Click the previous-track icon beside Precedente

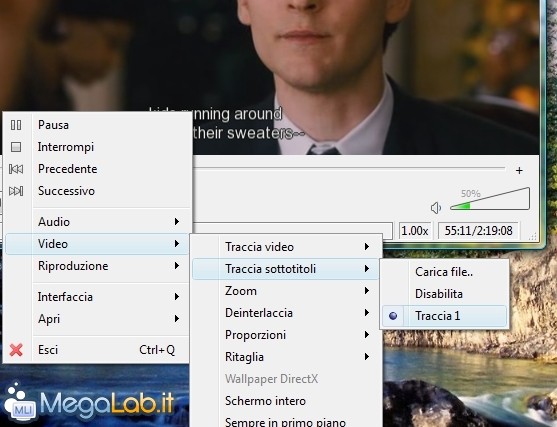click(x=16, y=169)
